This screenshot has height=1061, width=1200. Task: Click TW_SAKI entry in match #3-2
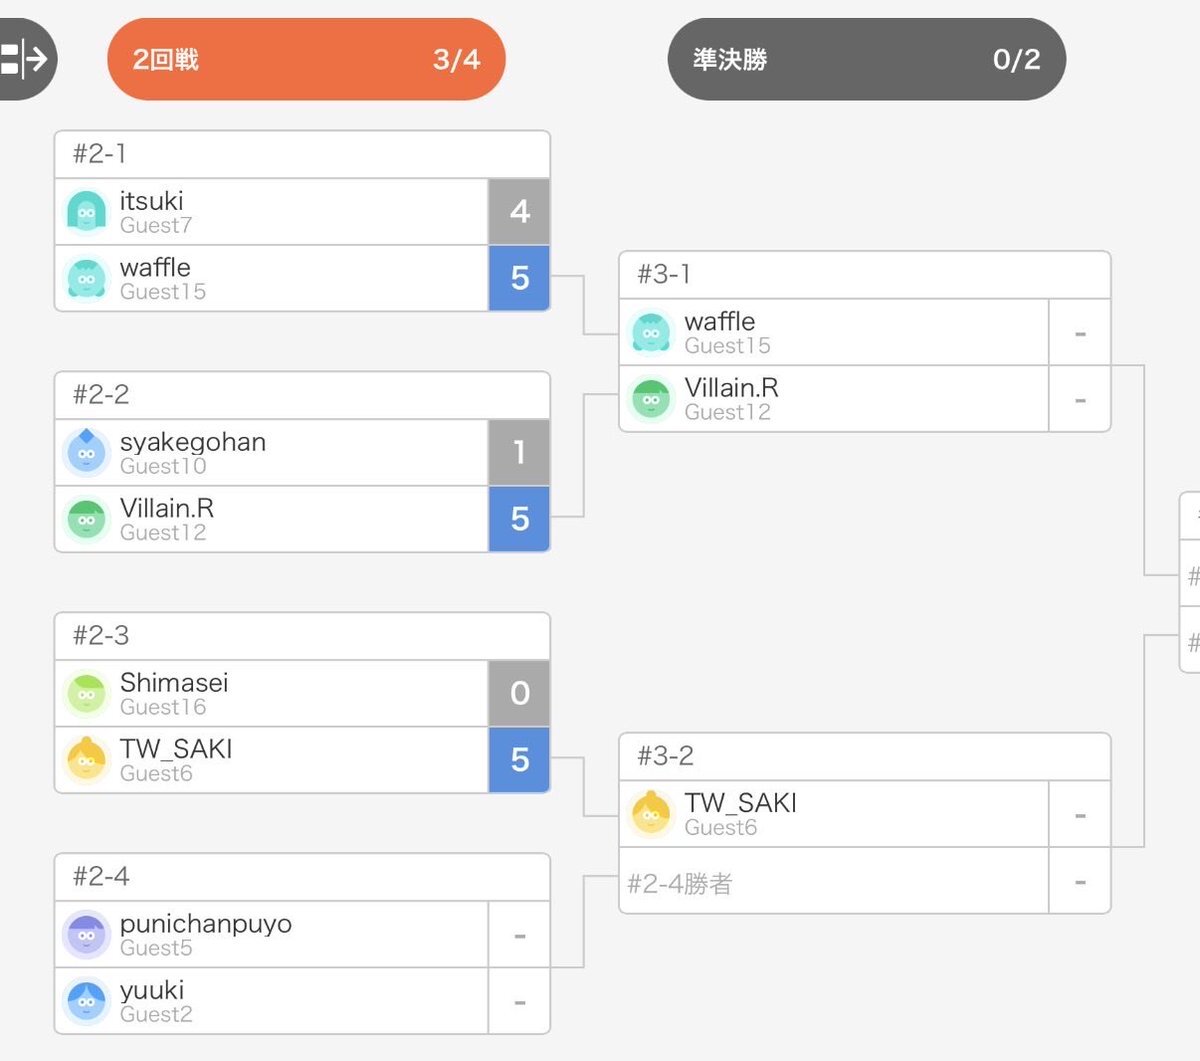pos(833,814)
